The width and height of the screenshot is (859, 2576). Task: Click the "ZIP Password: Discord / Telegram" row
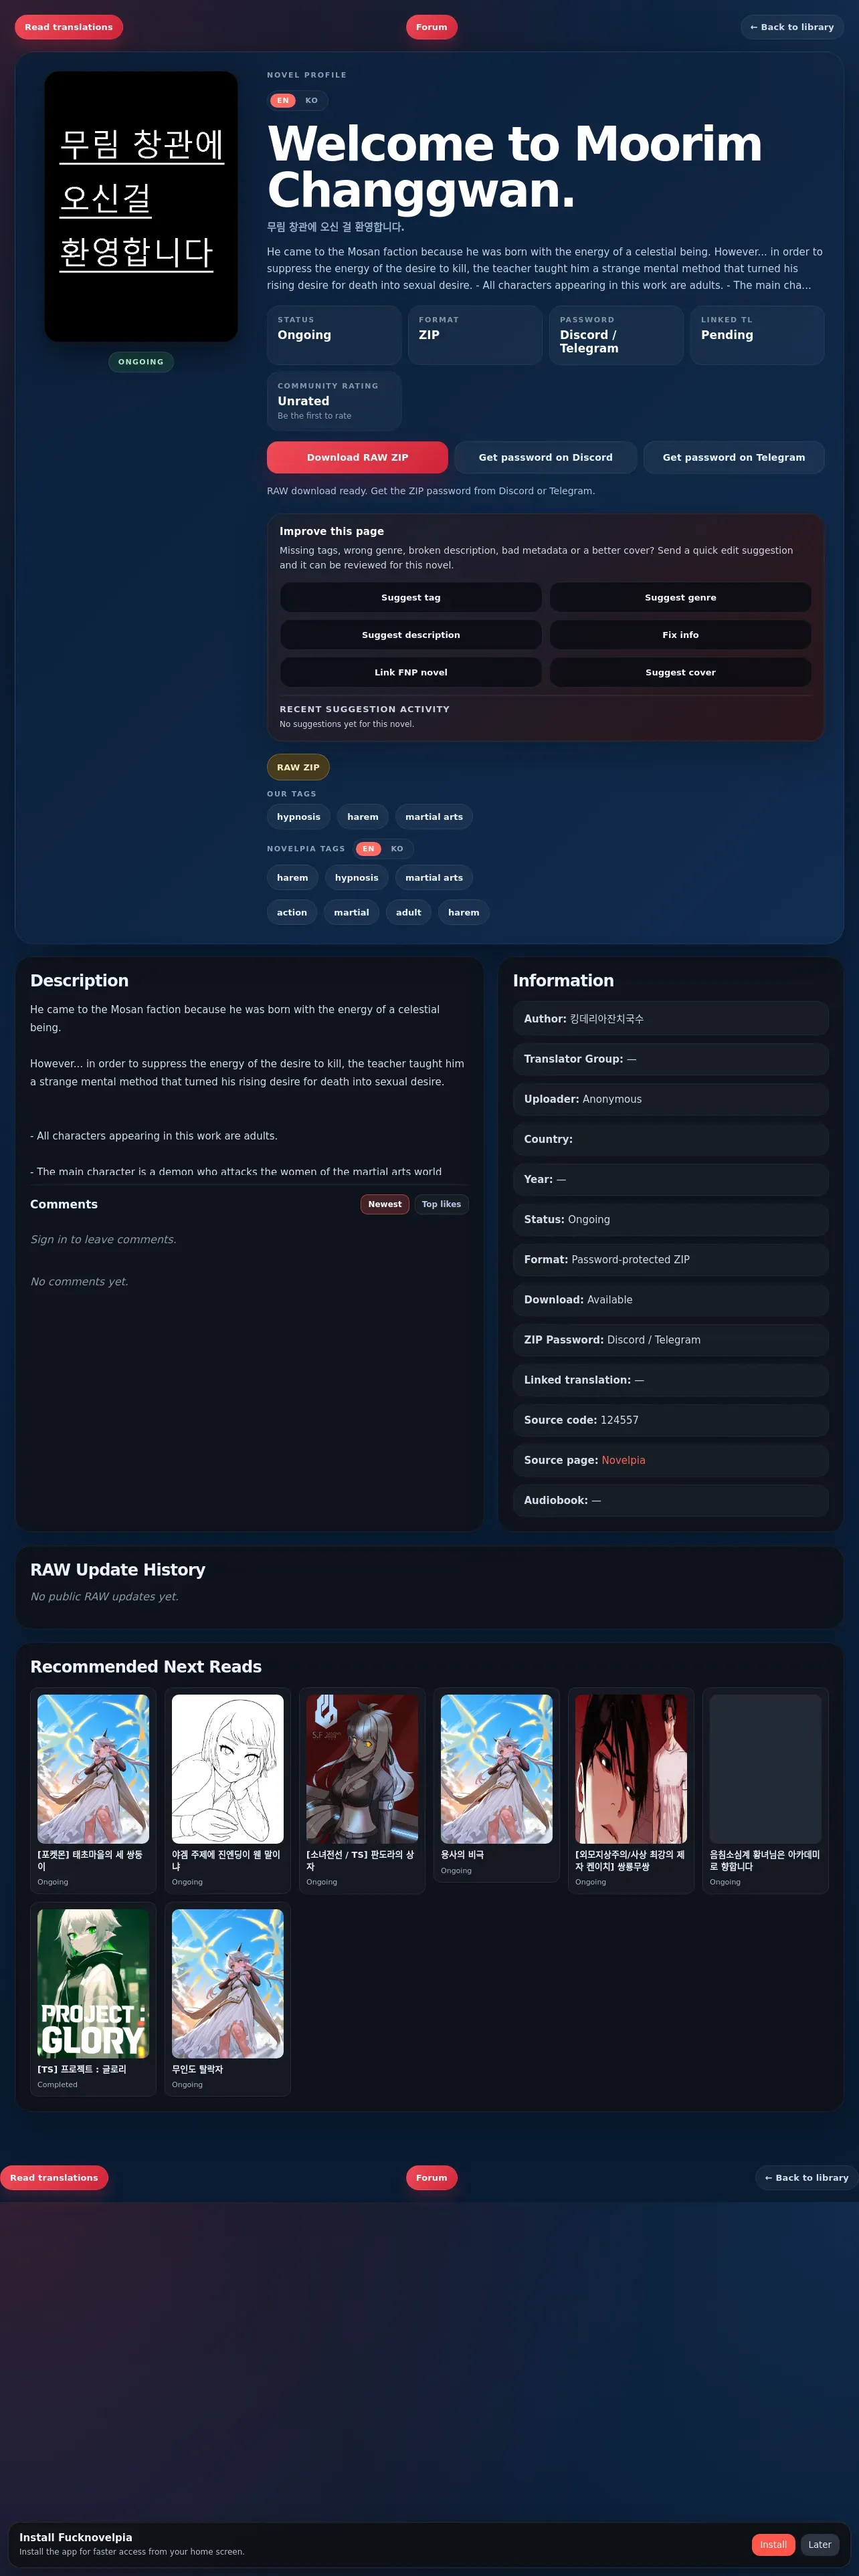click(671, 1340)
